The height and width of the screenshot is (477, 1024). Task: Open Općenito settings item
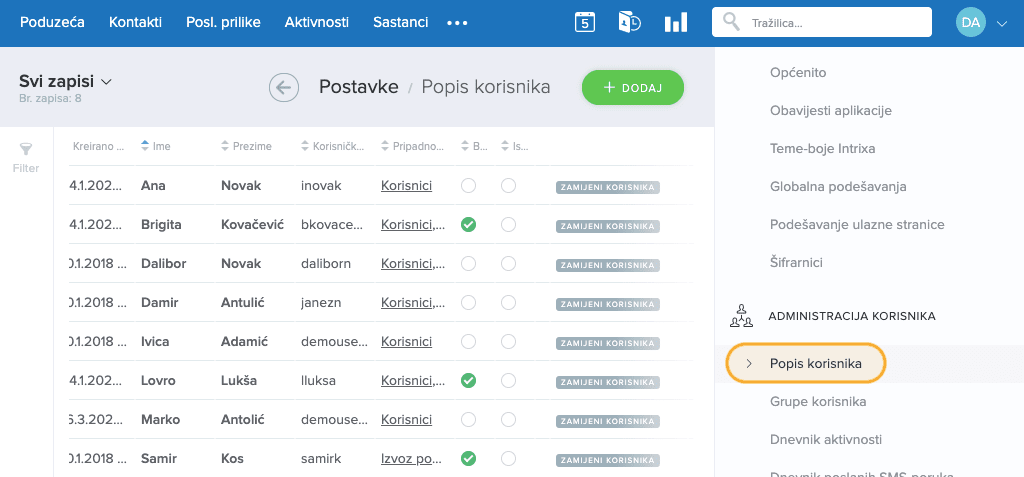tap(798, 73)
